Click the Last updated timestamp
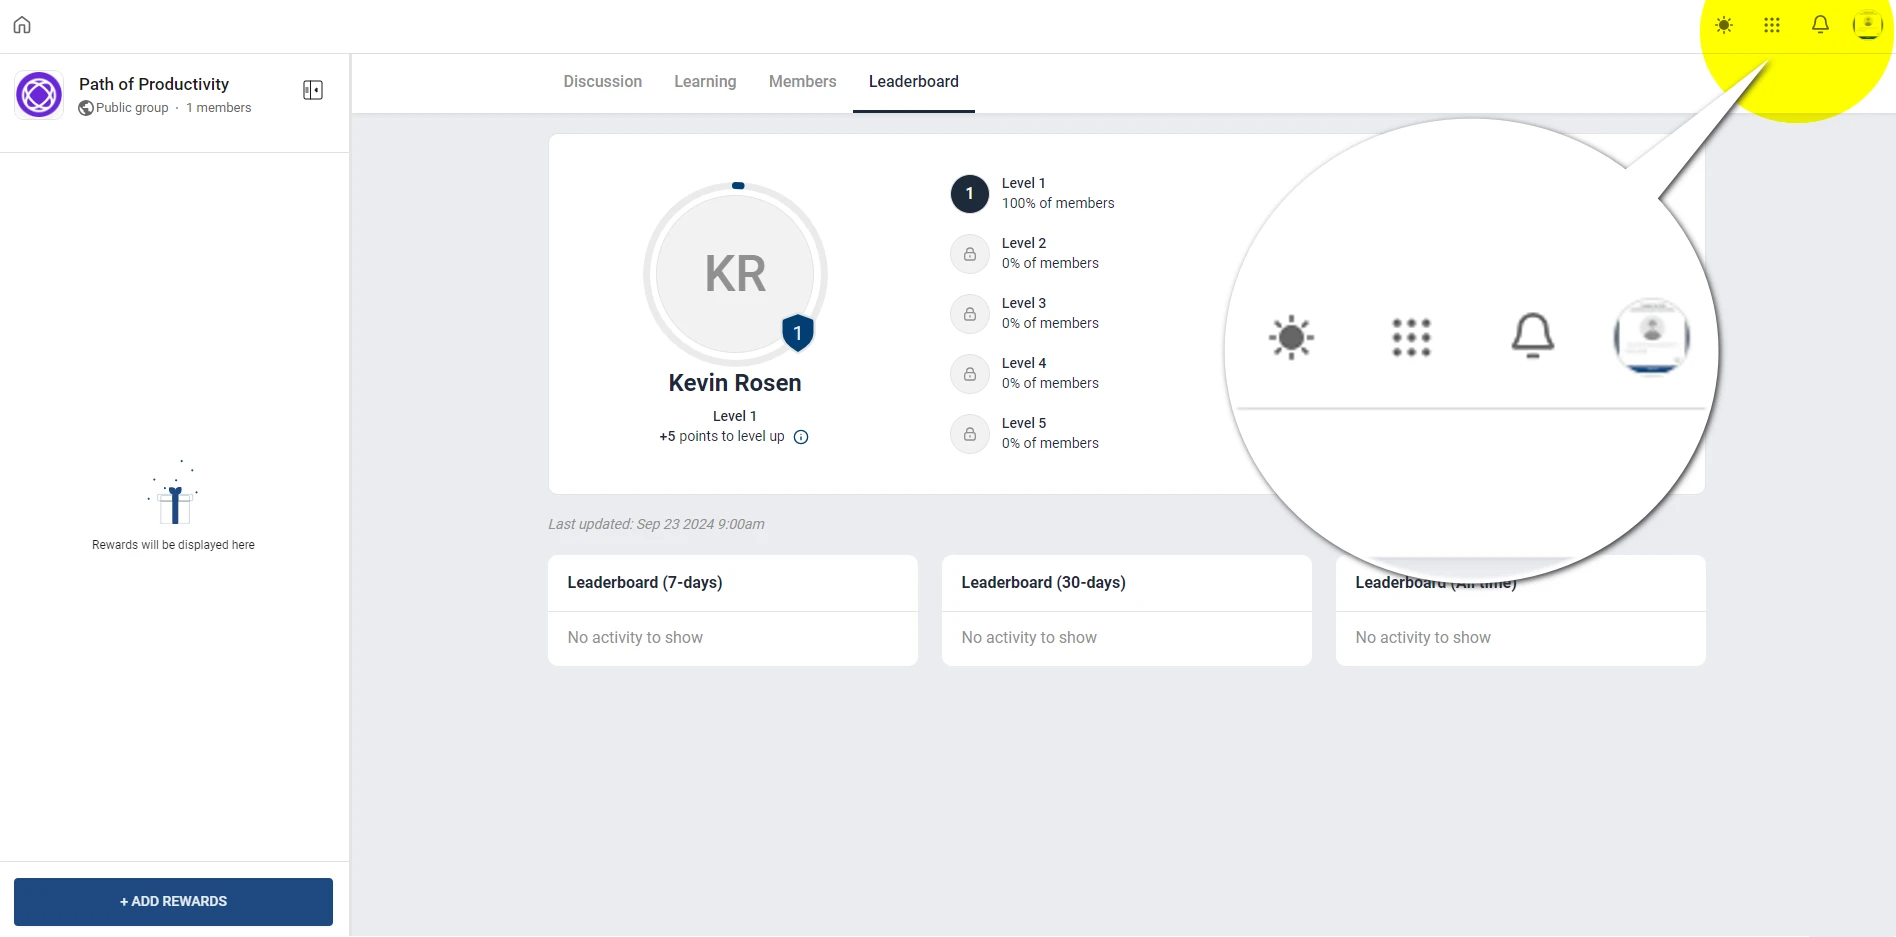 (656, 524)
